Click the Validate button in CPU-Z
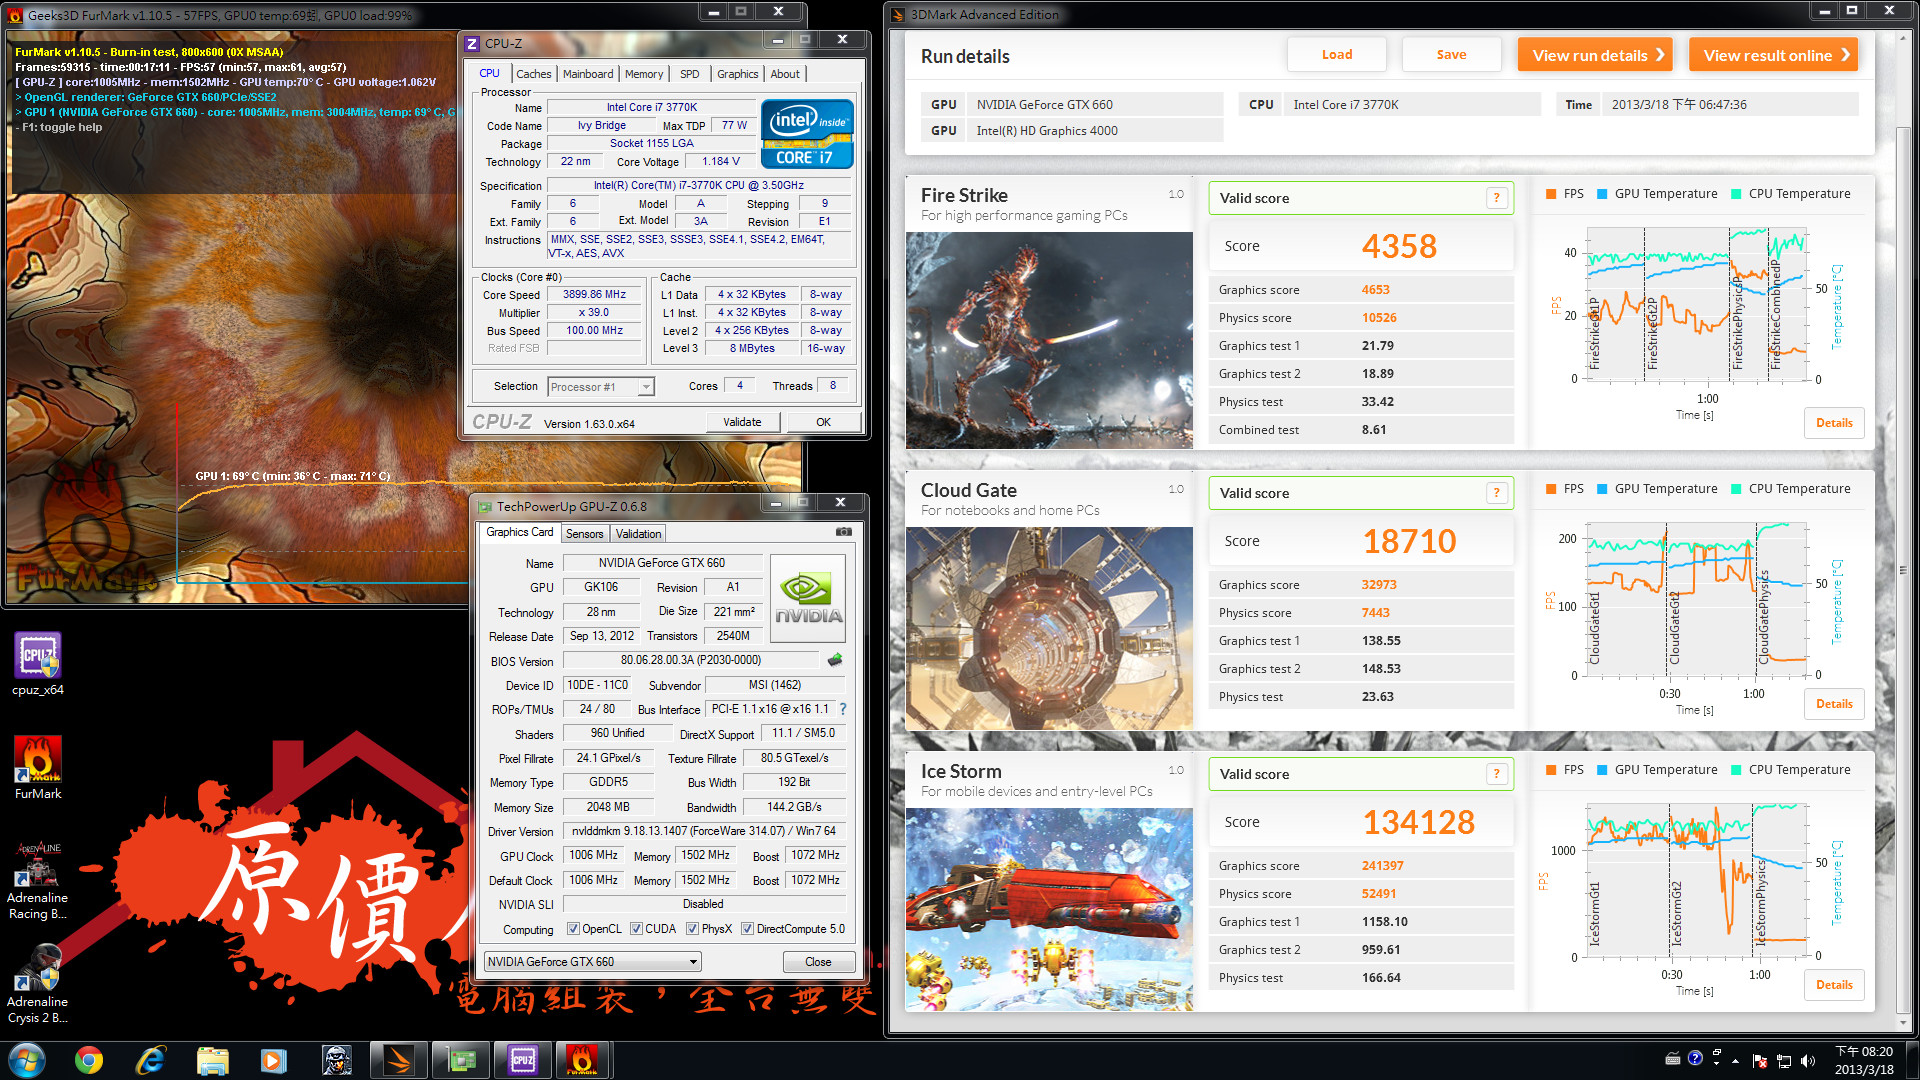 pos(742,422)
